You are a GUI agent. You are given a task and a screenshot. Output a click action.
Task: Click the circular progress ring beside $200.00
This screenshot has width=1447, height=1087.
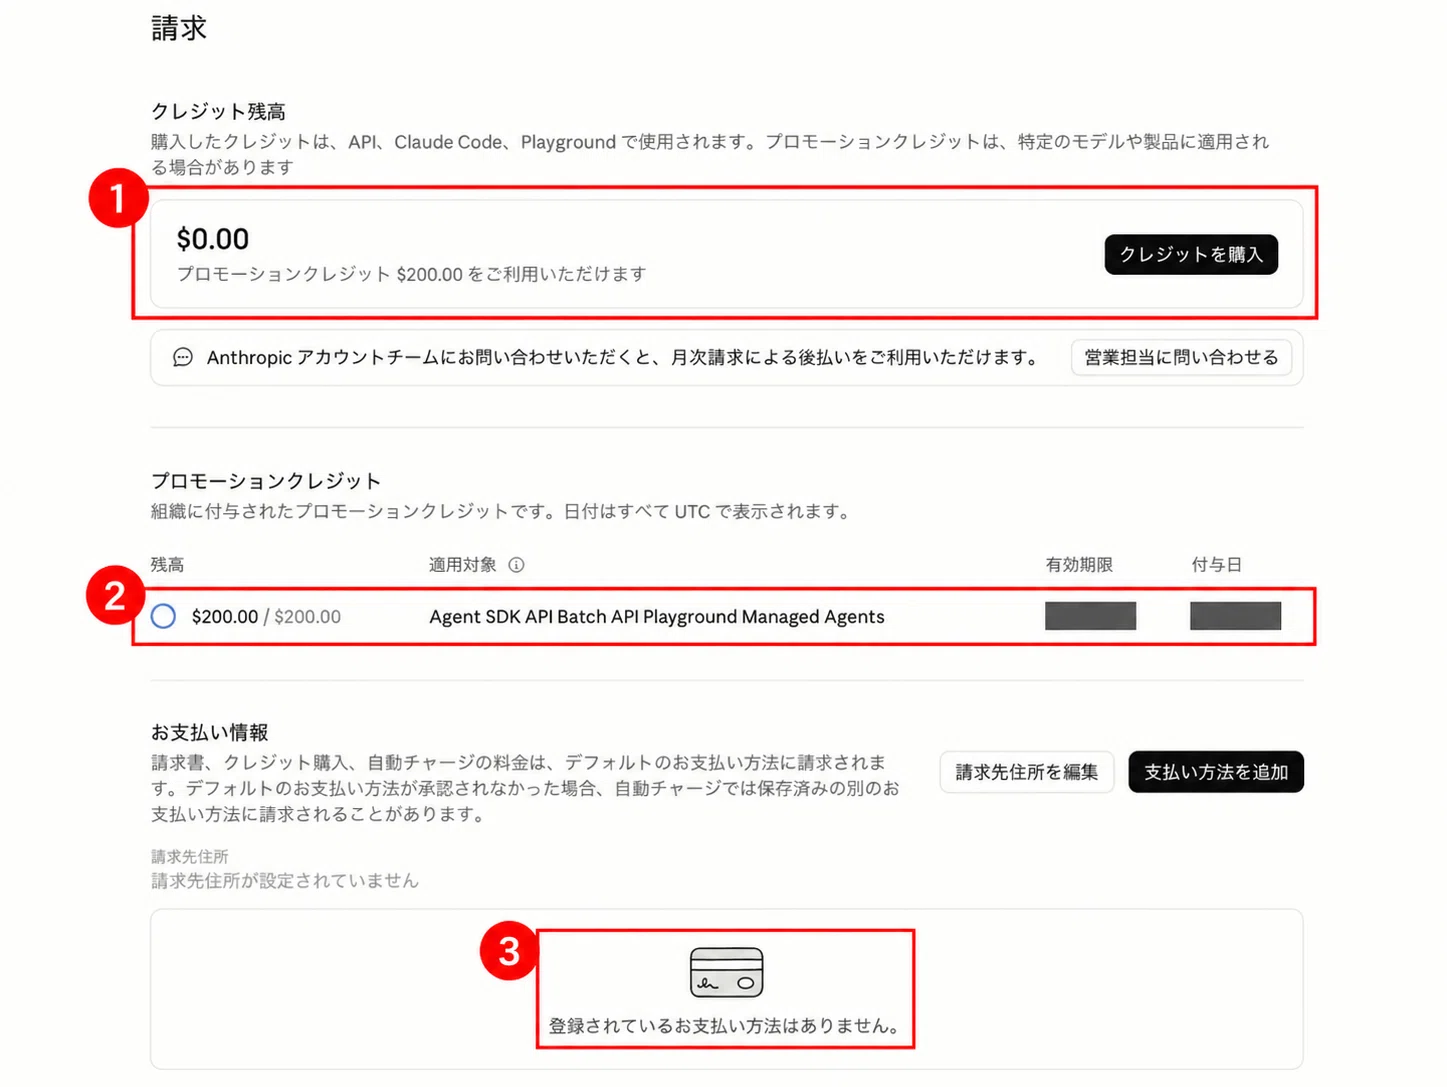[163, 616]
